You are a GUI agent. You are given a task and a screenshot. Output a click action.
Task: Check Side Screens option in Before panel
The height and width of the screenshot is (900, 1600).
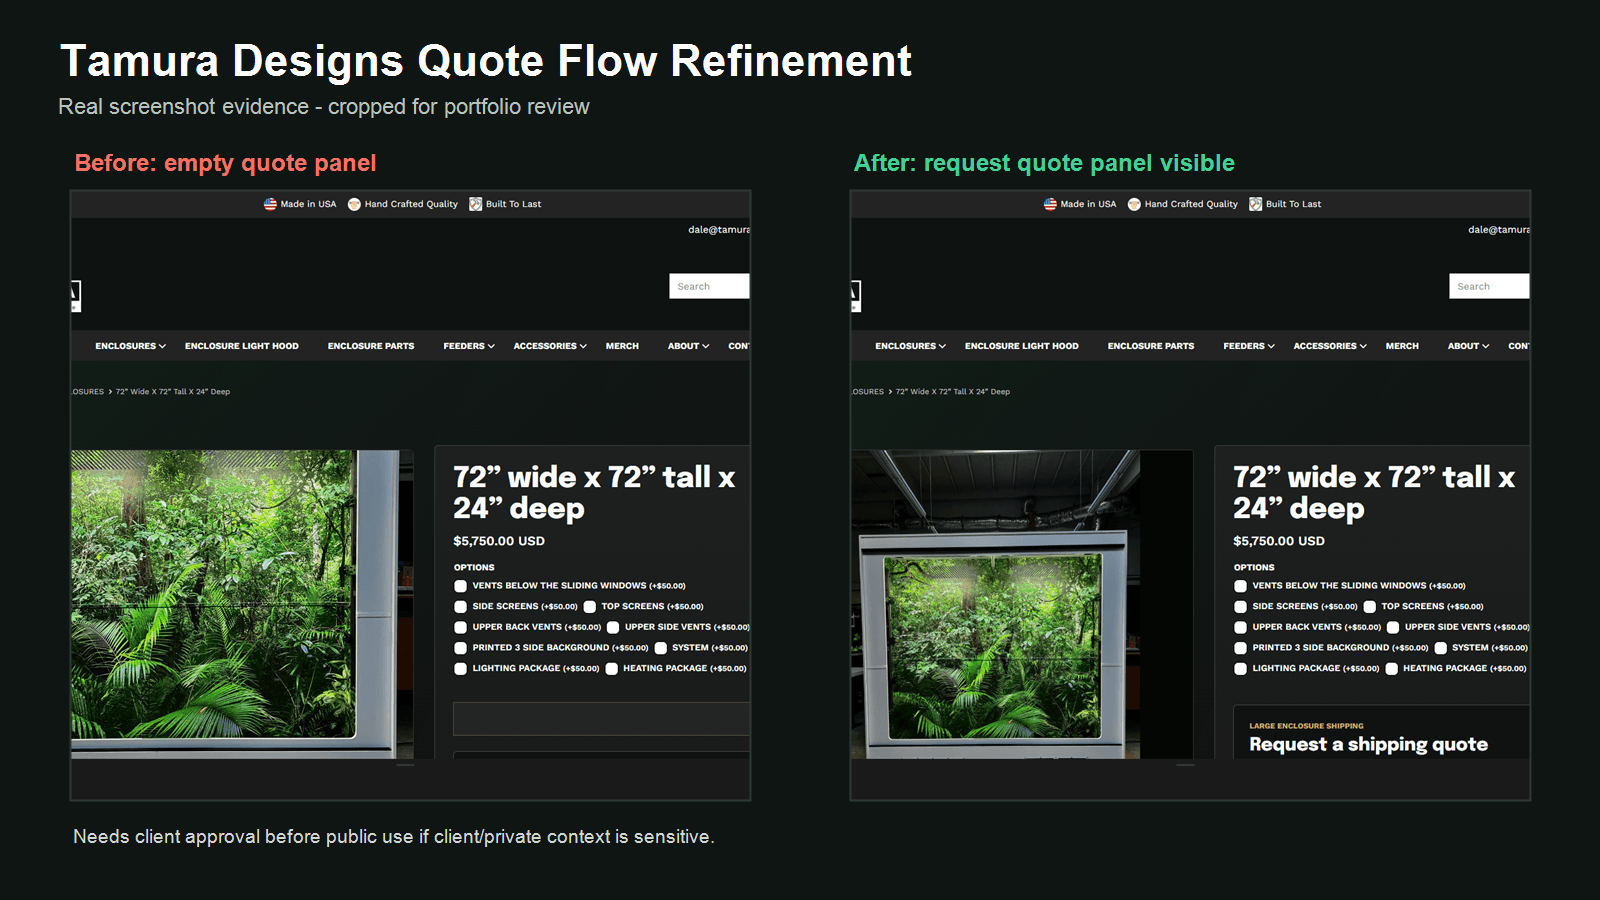click(461, 607)
